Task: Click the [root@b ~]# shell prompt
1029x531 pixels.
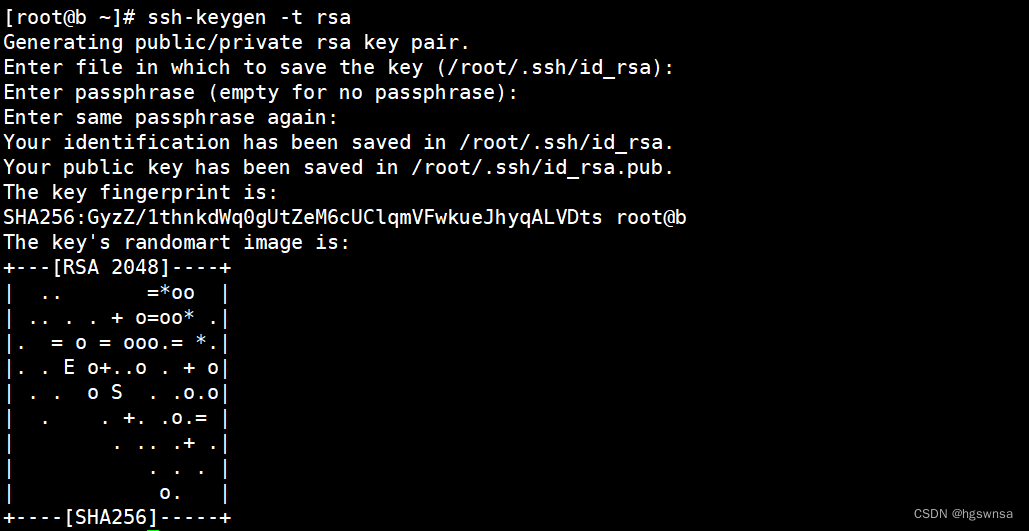Action: pyautogui.click(x=69, y=17)
